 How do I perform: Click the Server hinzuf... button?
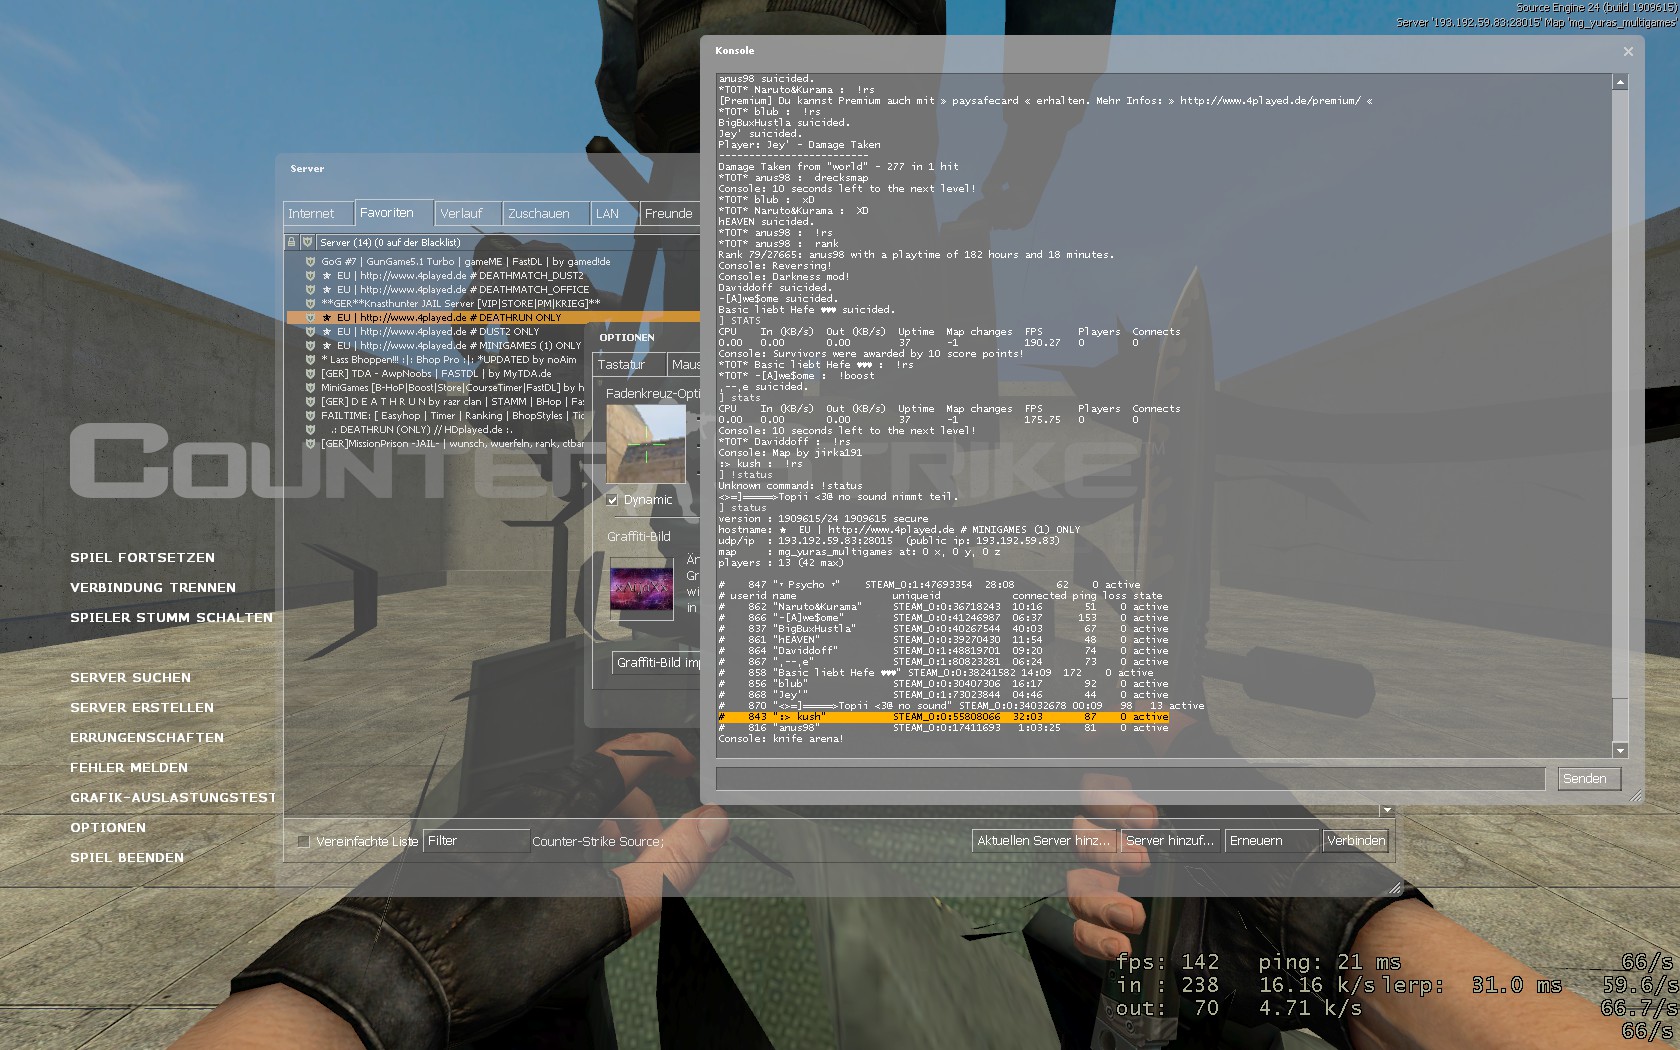(x=1171, y=841)
